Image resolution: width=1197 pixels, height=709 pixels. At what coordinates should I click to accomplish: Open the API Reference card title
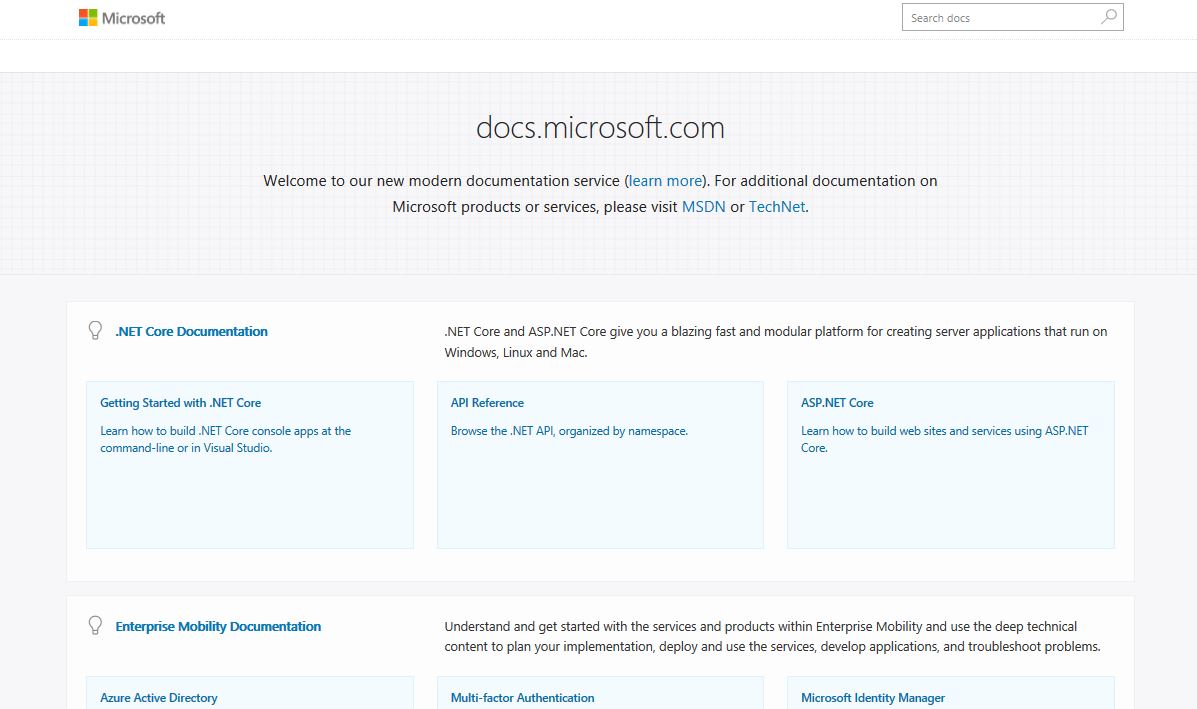coord(487,403)
